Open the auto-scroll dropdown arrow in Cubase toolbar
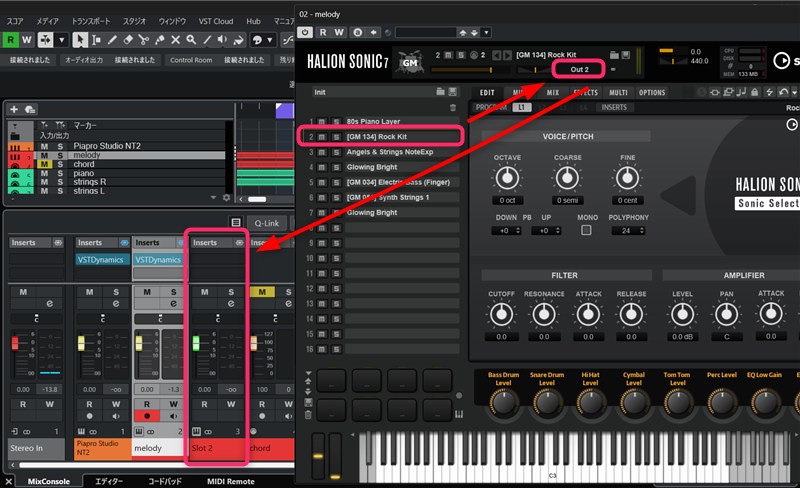 pyautogui.click(x=62, y=39)
